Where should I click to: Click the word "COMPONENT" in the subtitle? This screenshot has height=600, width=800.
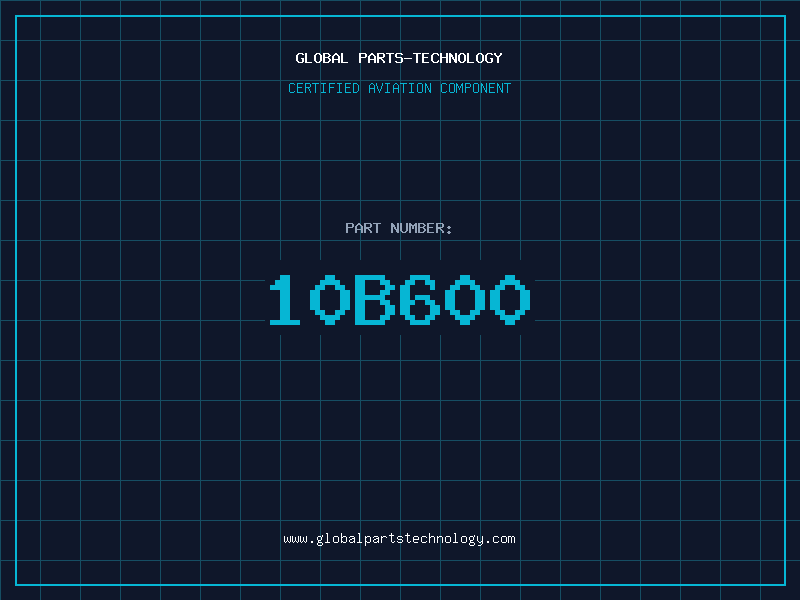tap(476, 88)
